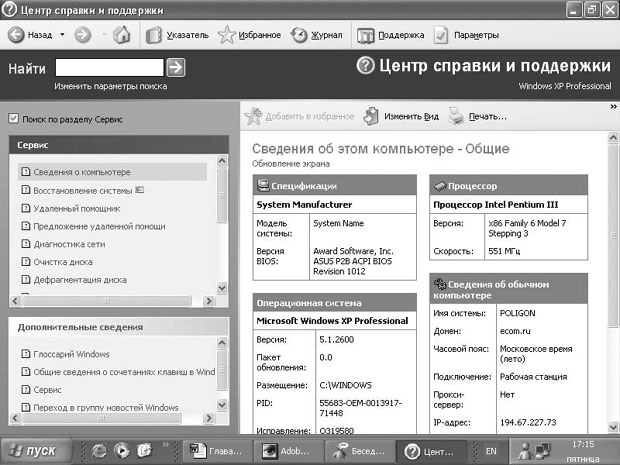Click content pane scroll-down arrow
Image resolution: width=620 pixels, height=465 pixels.
coord(613,427)
